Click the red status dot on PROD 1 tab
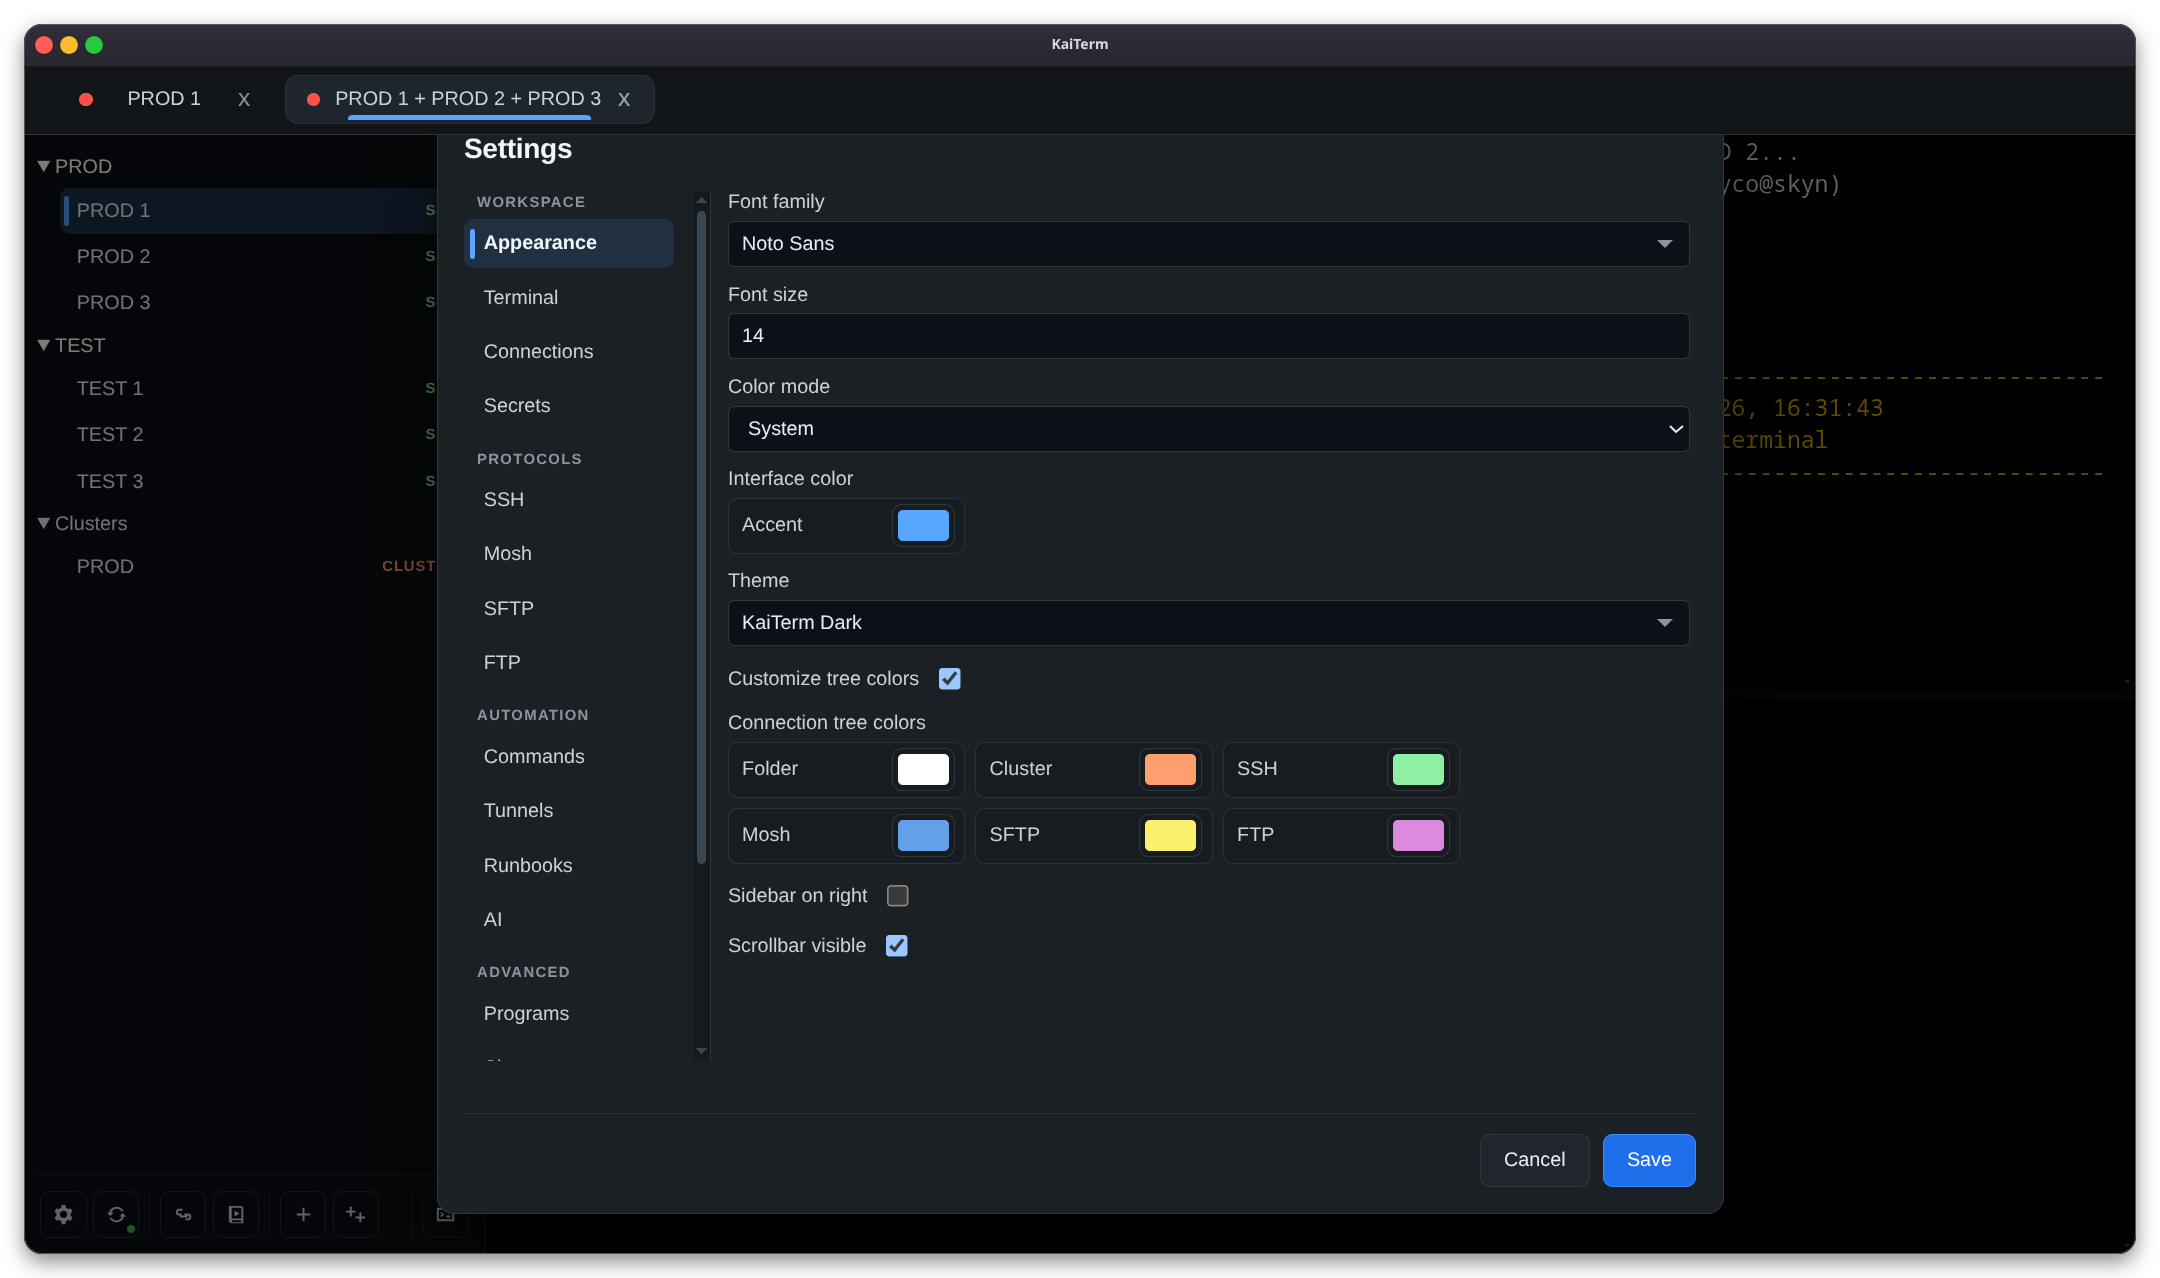This screenshot has width=2160, height=1278. pyautogui.click(x=86, y=99)
